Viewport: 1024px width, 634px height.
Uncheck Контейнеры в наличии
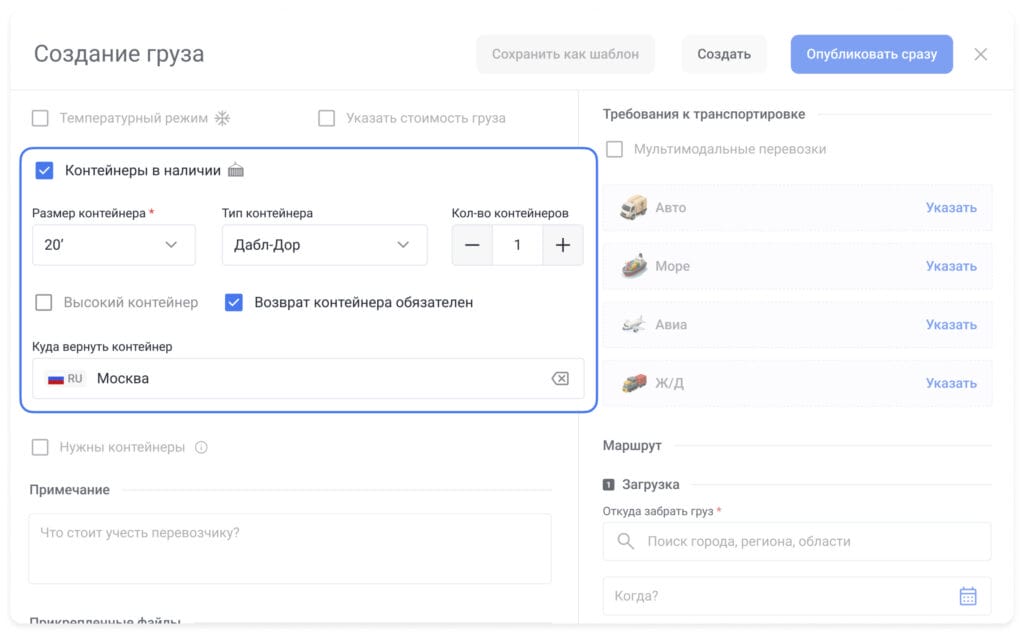point(44,170)
